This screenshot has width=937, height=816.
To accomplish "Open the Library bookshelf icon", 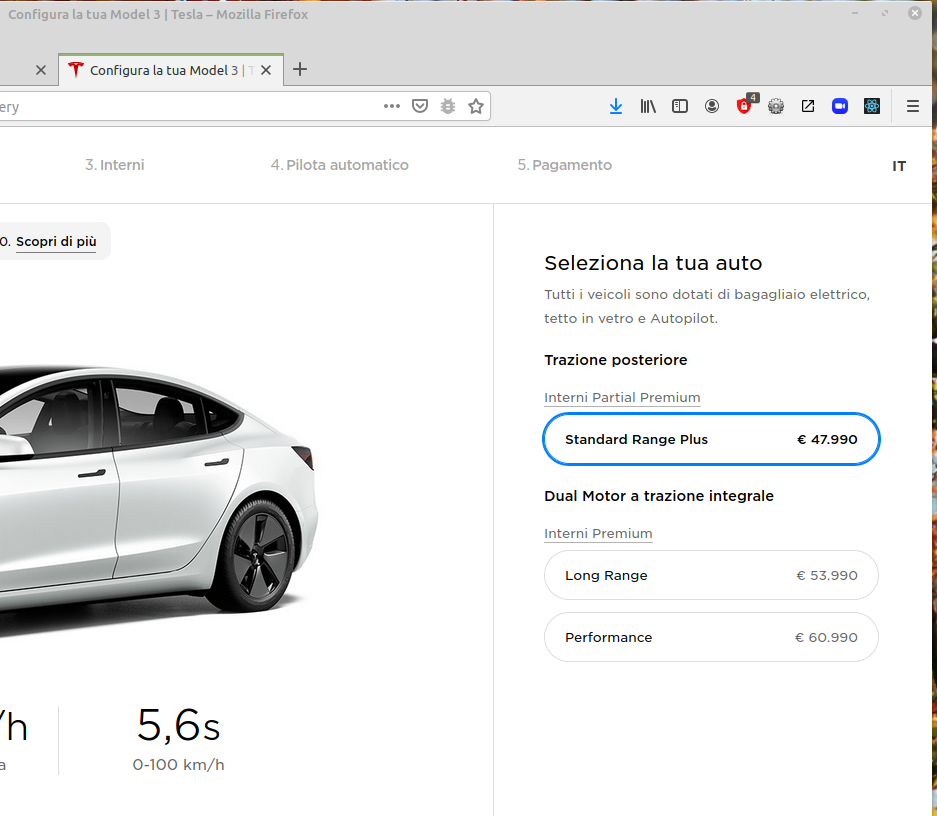I will point(648,106).
